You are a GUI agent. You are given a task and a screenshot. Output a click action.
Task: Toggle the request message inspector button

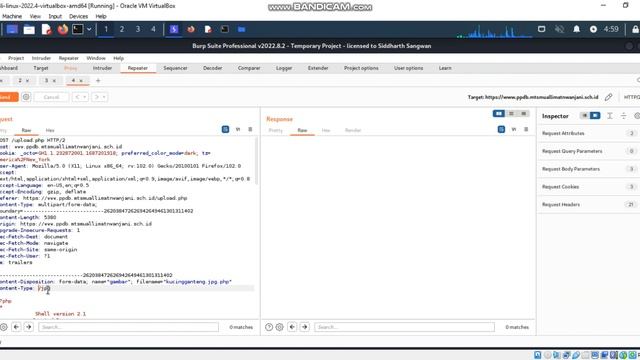pos(225,129)
